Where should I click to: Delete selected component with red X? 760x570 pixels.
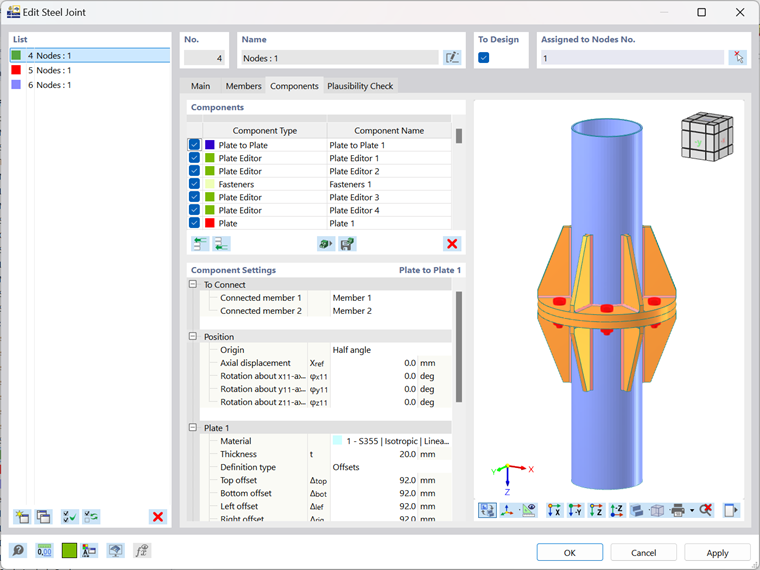tap(452, 243)
